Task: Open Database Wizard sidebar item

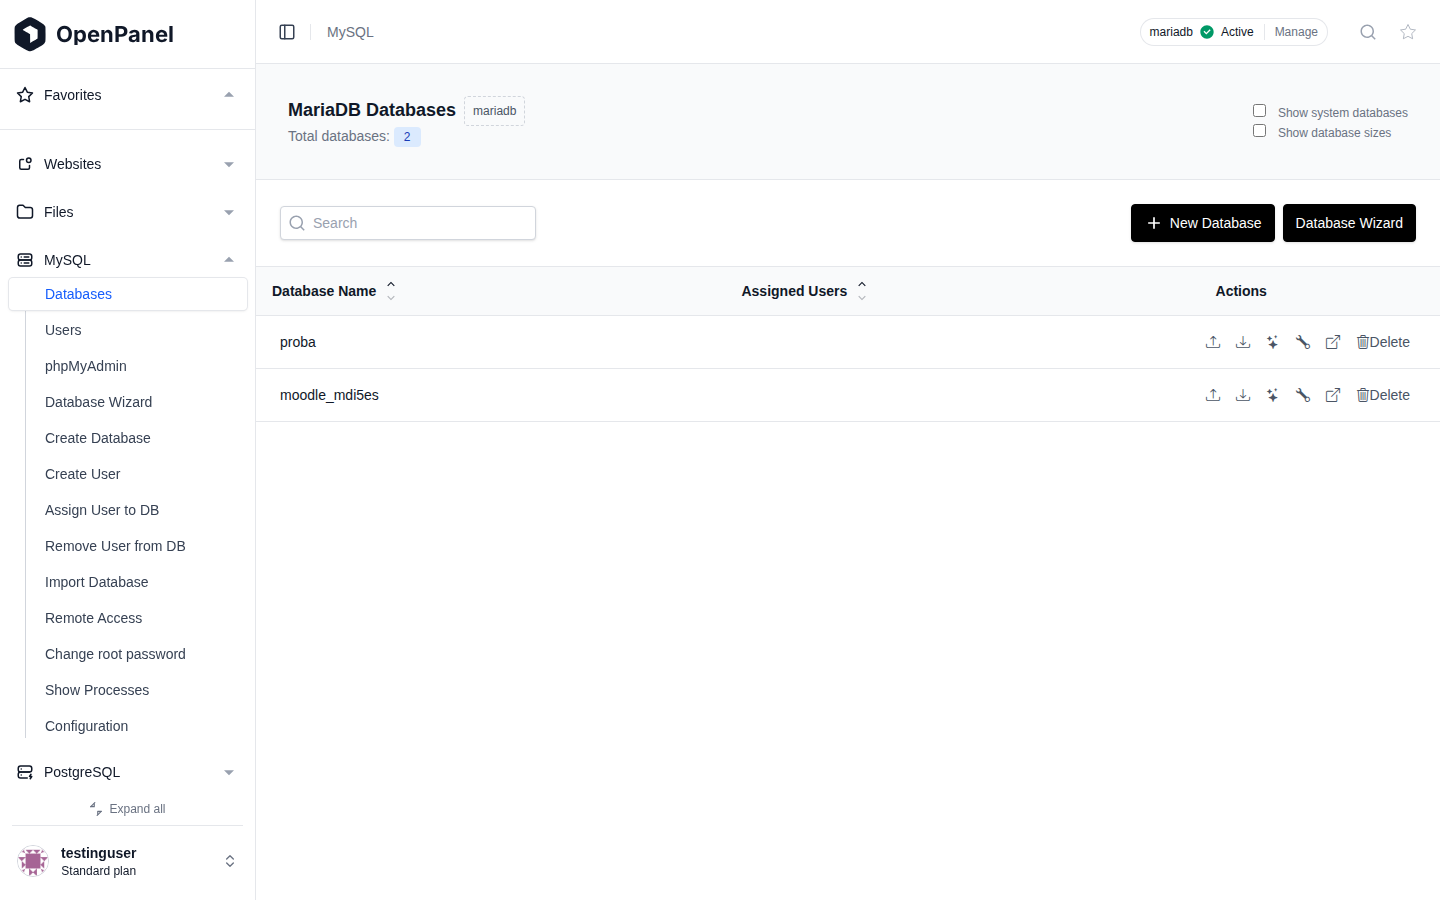Action: 99,402
